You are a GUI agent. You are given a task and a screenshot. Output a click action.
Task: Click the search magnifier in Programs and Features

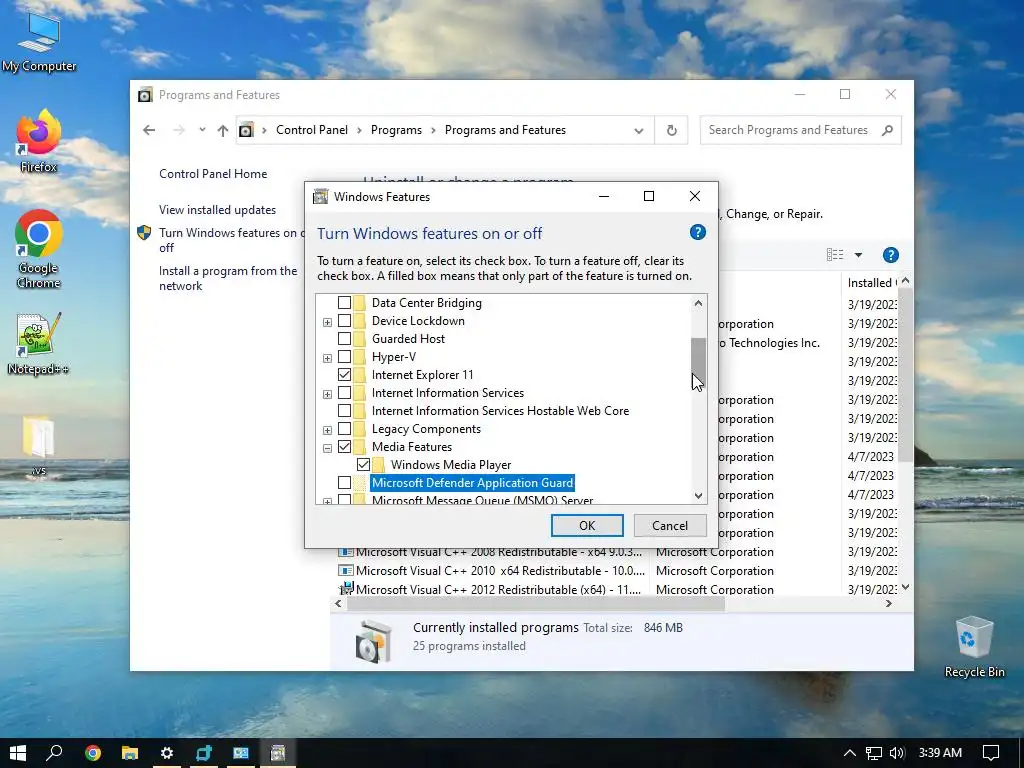887,130
